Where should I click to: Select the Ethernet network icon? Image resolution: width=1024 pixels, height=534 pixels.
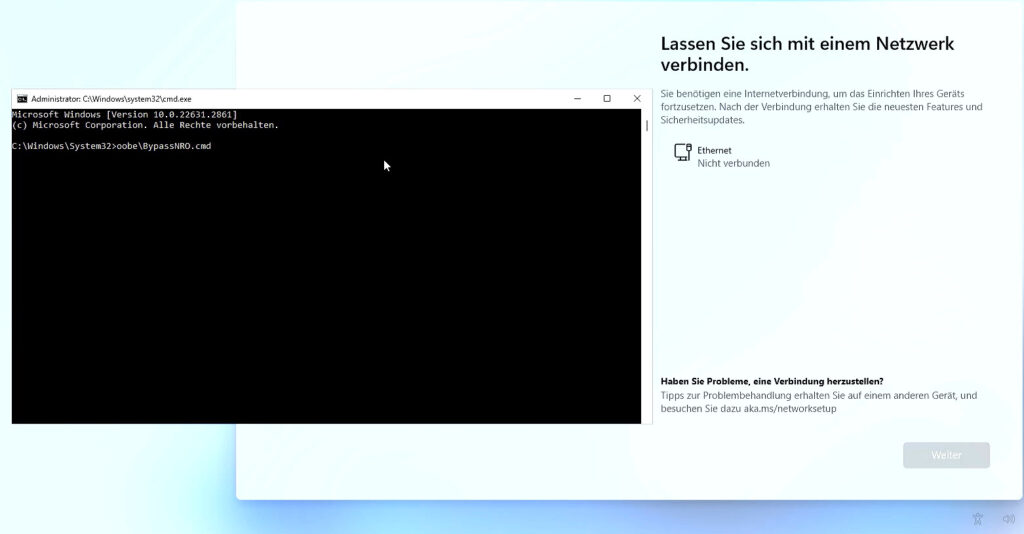[682, 152]
